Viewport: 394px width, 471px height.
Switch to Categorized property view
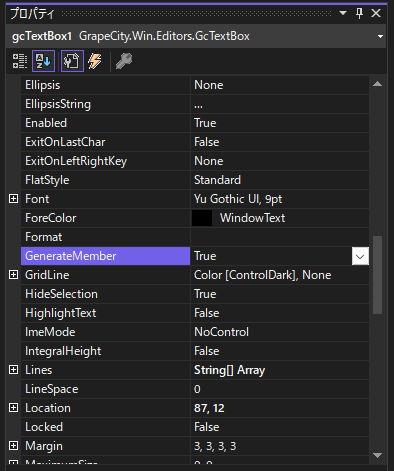(x=20, y=61)
